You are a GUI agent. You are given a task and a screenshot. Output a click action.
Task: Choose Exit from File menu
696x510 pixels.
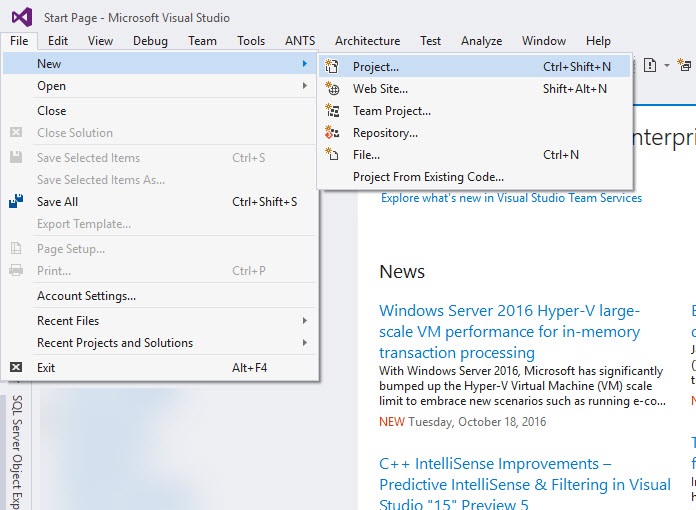[160, 368]
